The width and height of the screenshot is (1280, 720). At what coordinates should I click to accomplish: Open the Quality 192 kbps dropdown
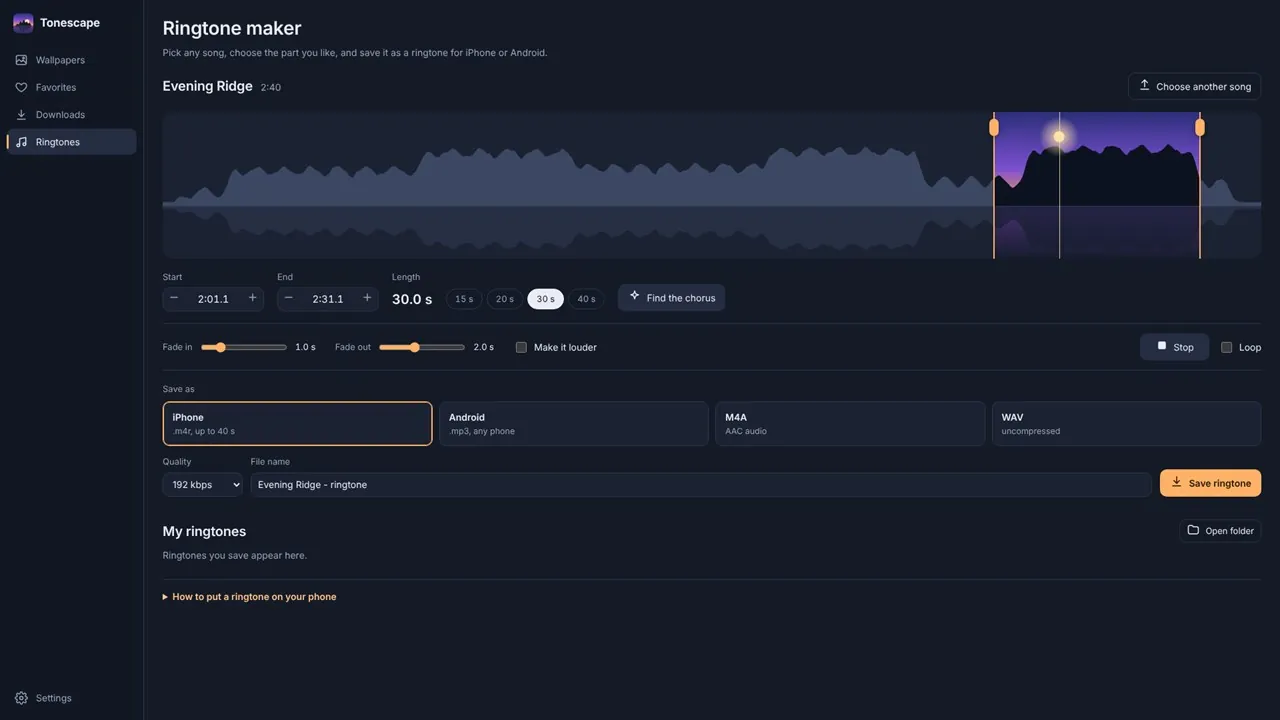(x=203, y=484)
